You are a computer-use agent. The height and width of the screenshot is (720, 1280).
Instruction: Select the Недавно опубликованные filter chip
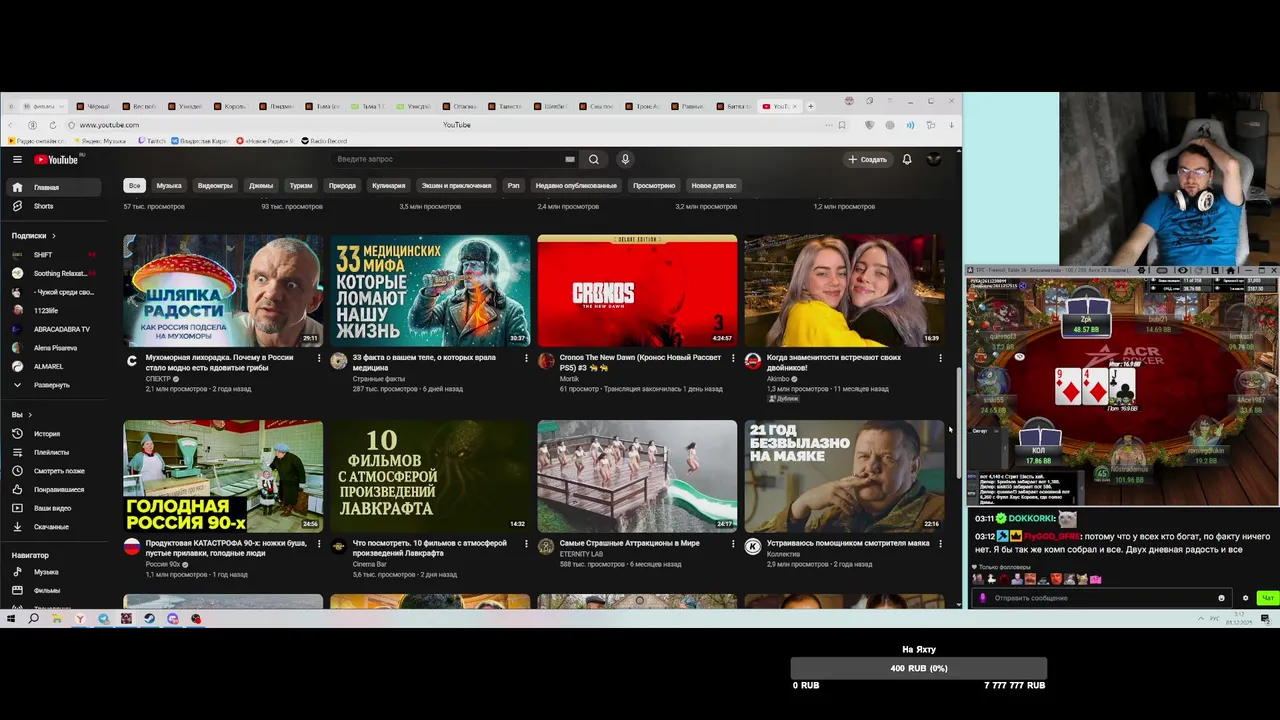tap(576, 186)
